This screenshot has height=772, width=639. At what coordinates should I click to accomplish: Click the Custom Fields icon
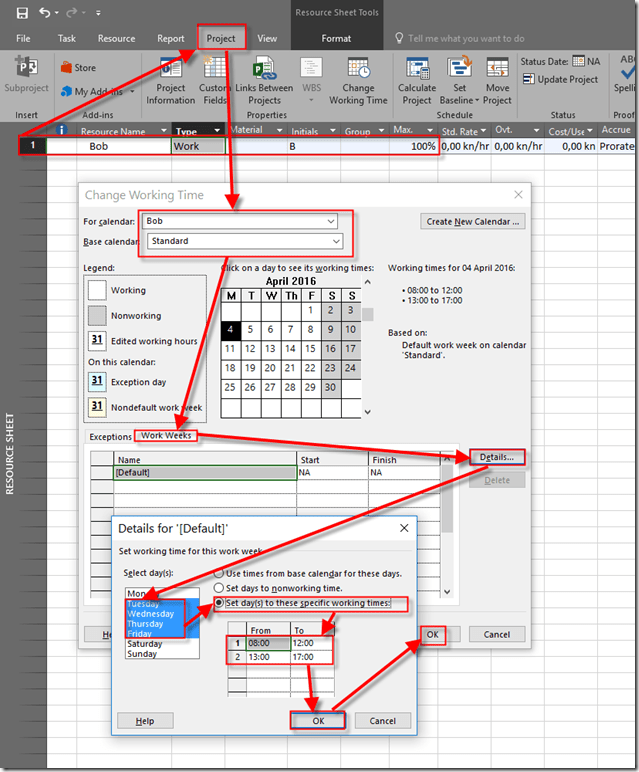click(x=215, y=80)
